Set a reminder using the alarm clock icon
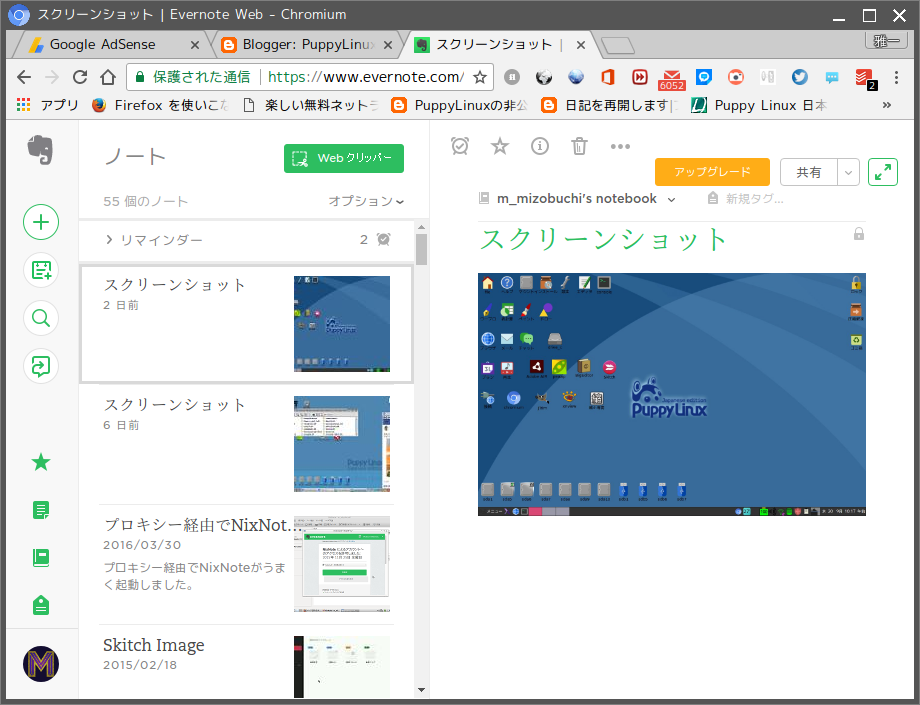920x705 pixels. 459,146
